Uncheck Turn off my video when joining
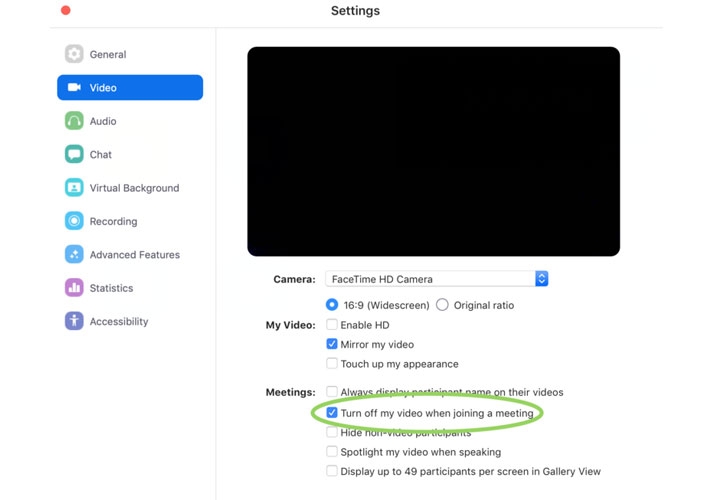 [332, 413]
